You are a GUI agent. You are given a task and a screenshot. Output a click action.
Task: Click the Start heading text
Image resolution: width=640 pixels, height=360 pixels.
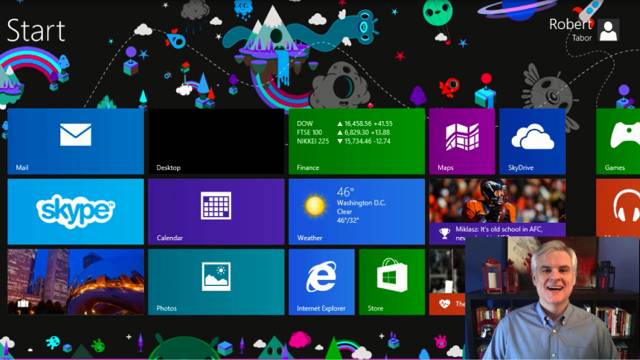[36, 31]
